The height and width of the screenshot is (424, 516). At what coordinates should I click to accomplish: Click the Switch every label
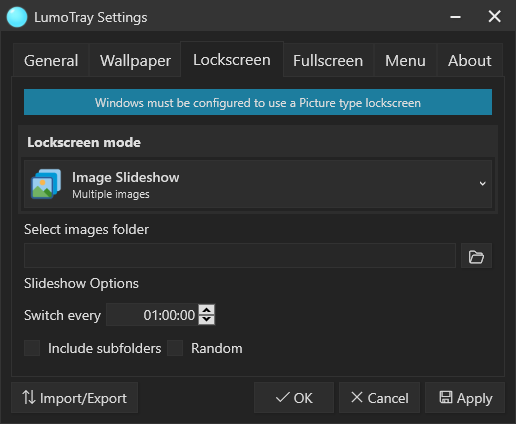pos(62,315)
